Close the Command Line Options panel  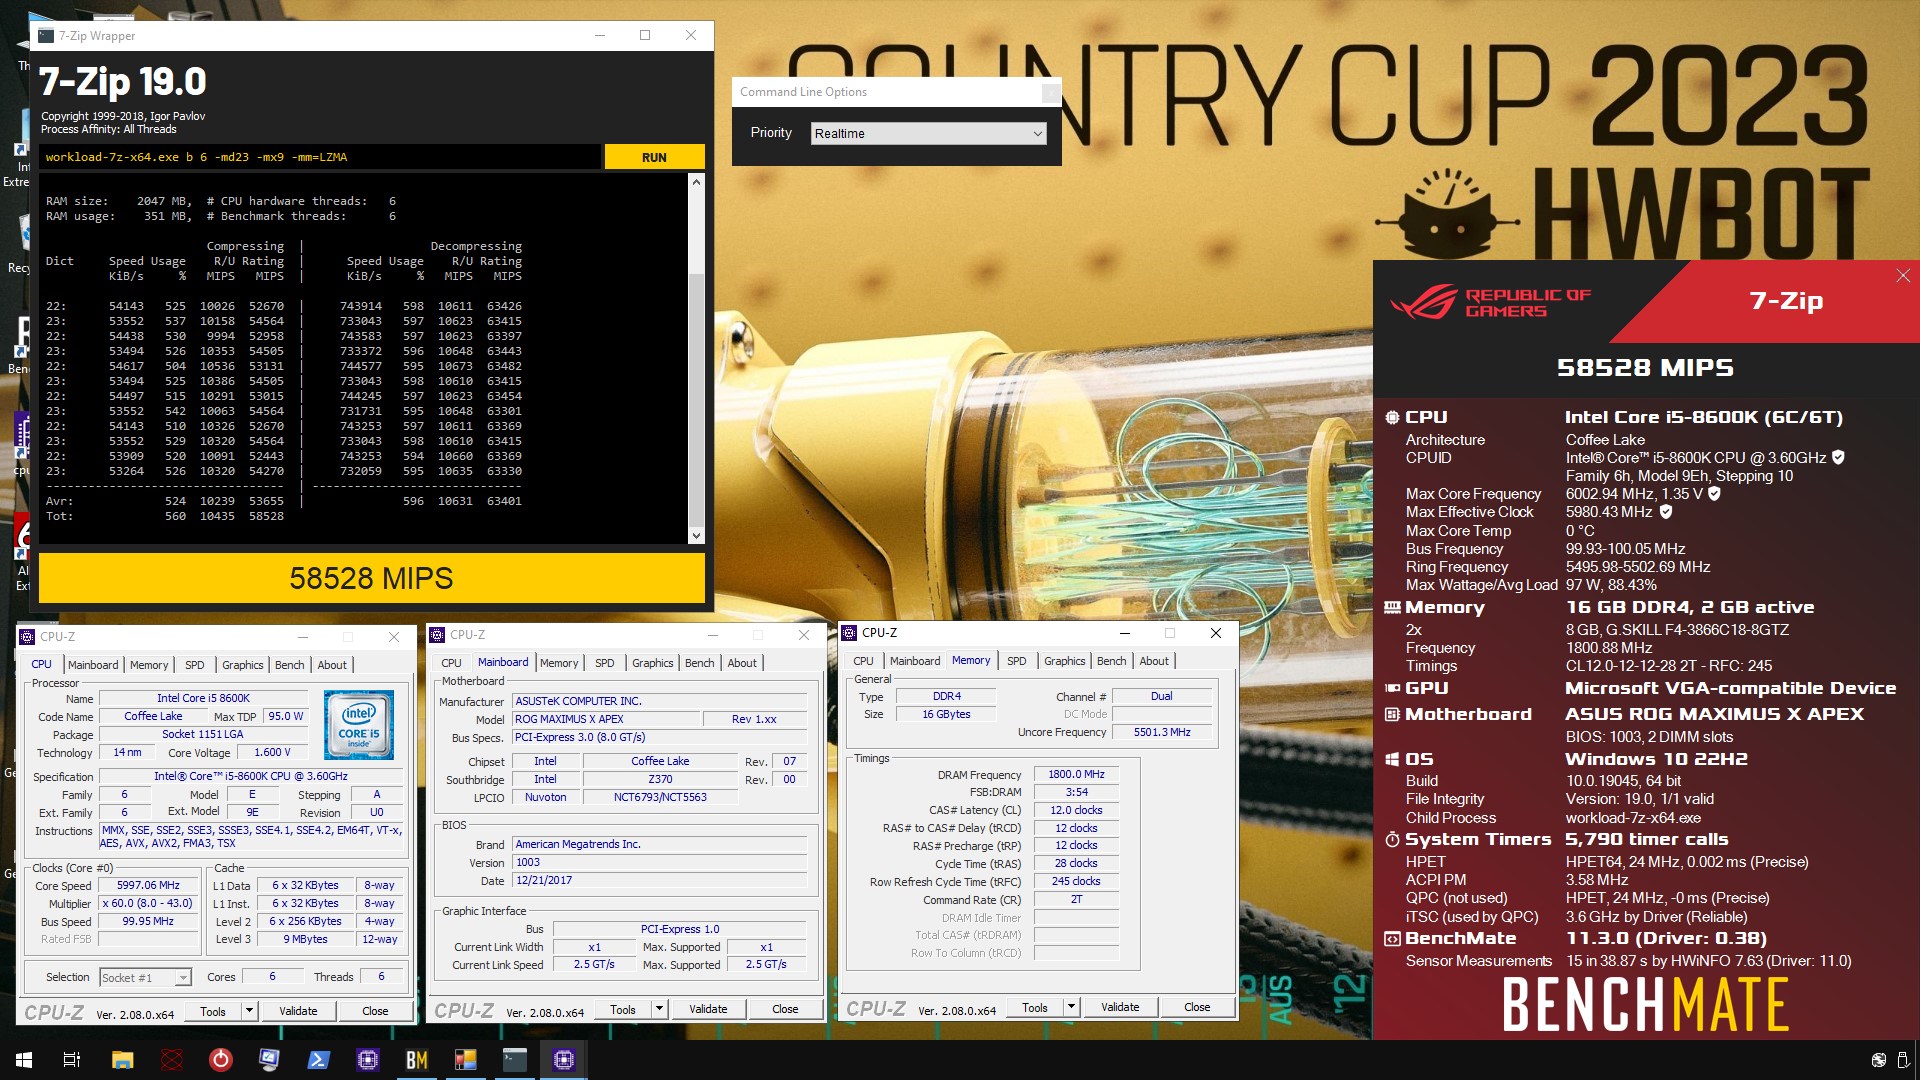pos(1050,92)
